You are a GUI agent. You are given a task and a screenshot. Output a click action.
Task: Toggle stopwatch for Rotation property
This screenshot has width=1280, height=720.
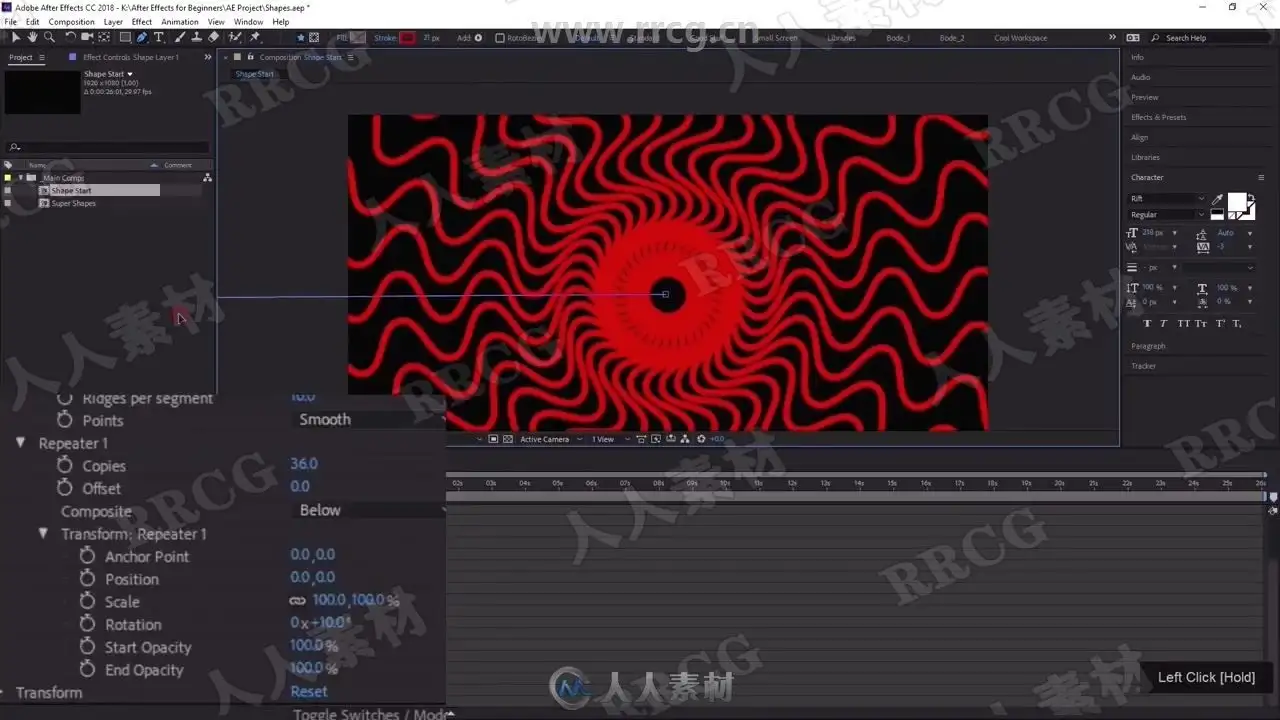click(x=87, y=624)
